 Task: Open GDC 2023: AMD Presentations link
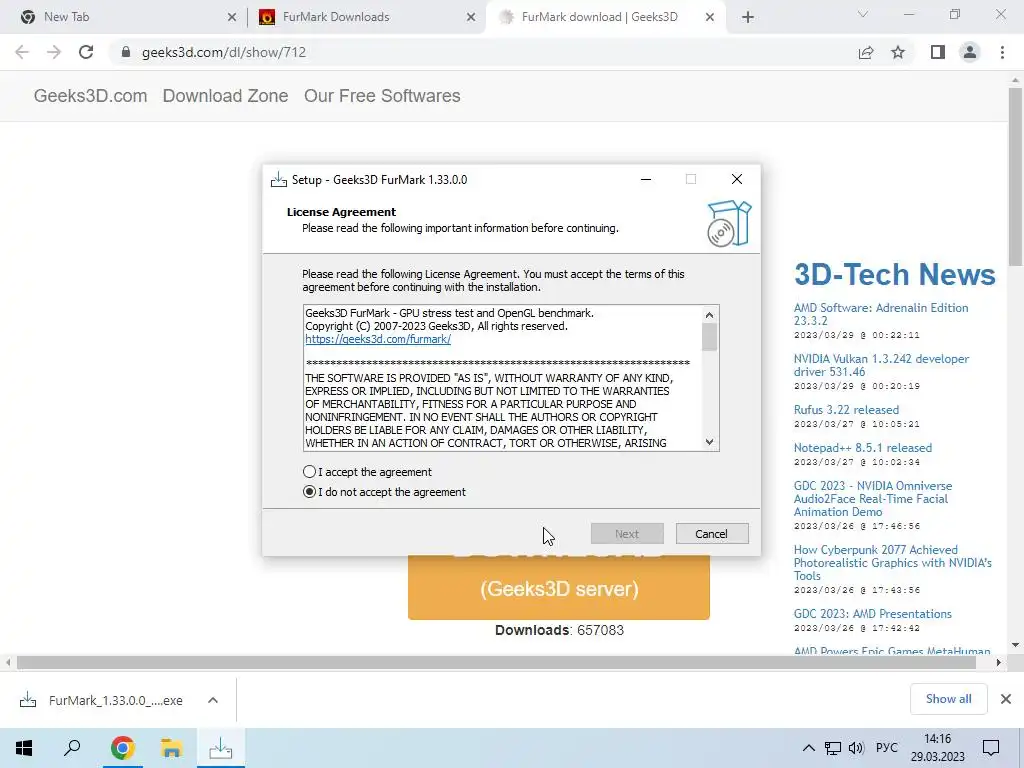872,613
